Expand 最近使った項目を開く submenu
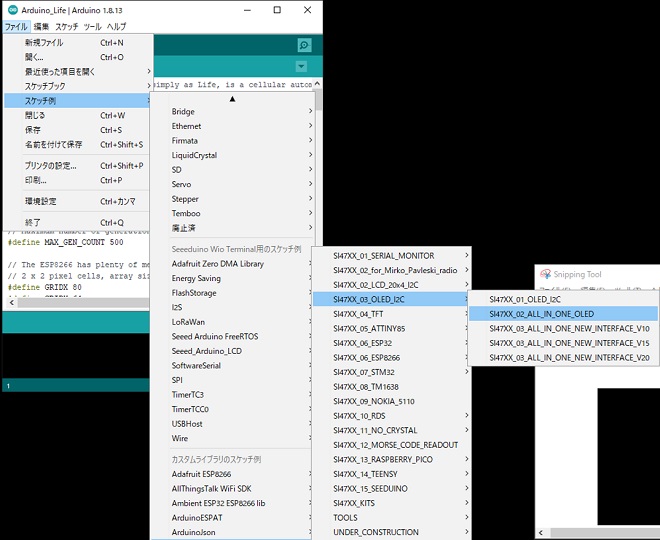 click(77, 72)
